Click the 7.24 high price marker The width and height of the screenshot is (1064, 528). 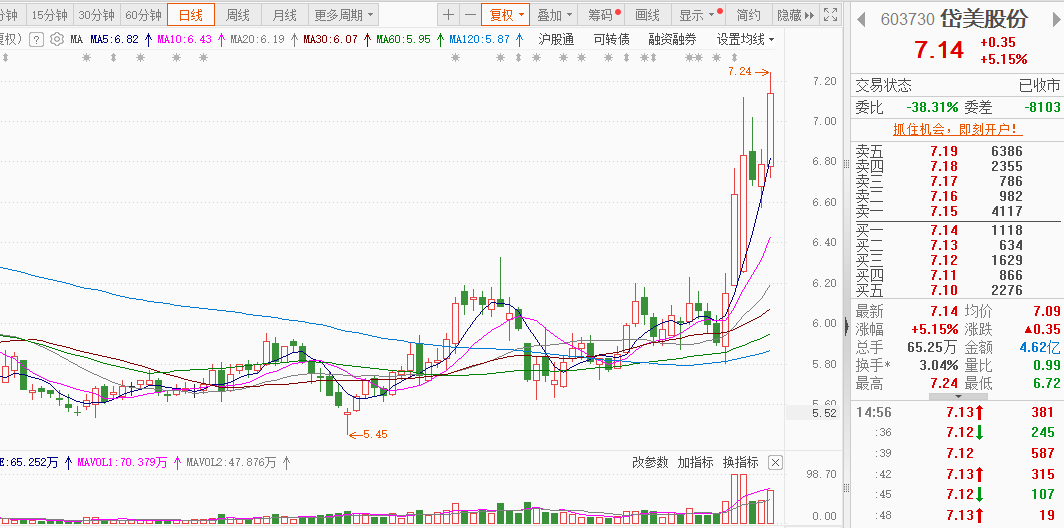[748, 71]
